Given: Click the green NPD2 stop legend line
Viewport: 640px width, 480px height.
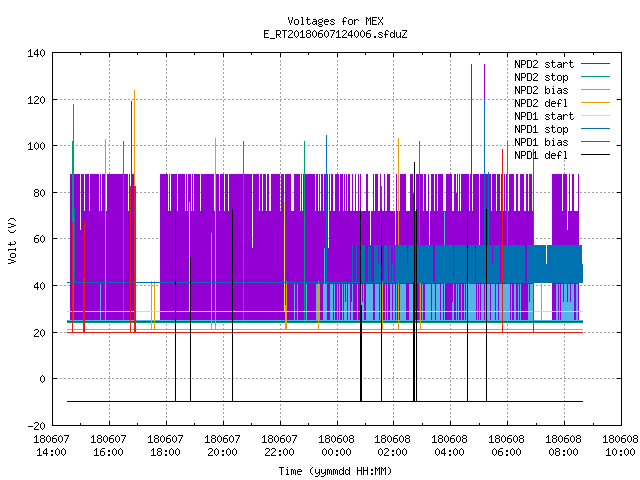Looking at the screenshot, I should tap(595, 77).
